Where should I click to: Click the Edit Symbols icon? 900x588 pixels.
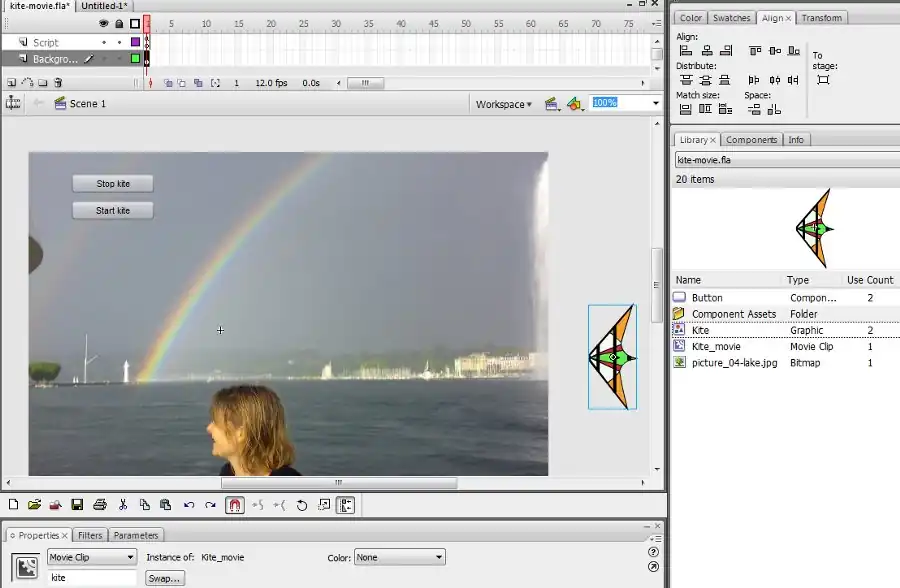(x=574, y=103)
